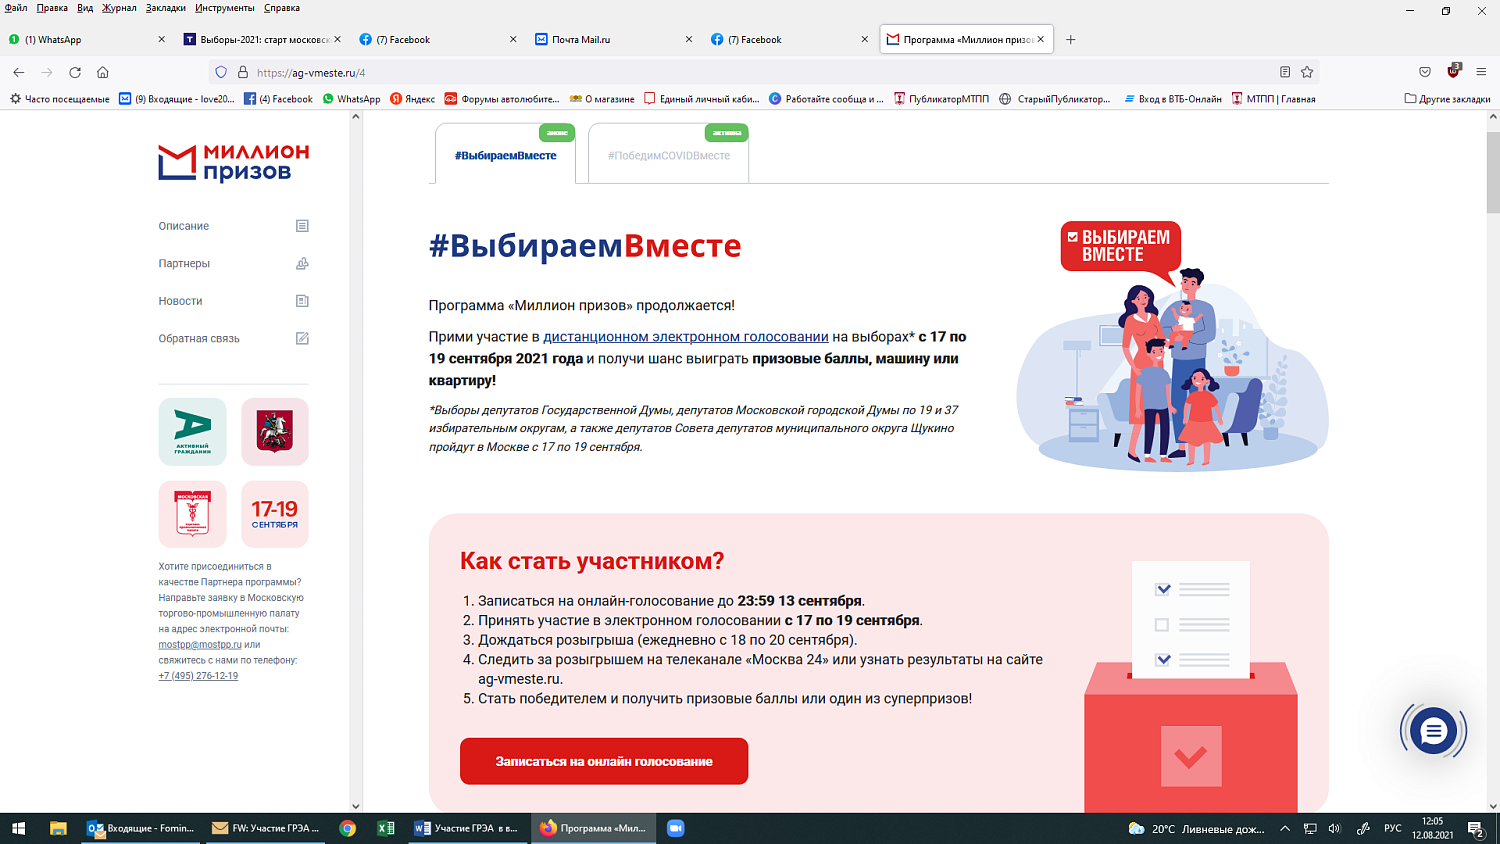Viewport: 1500px width, 844px height.
Task: Toggle the bookmark star in address bar
Action: [x=1307, y=72]
